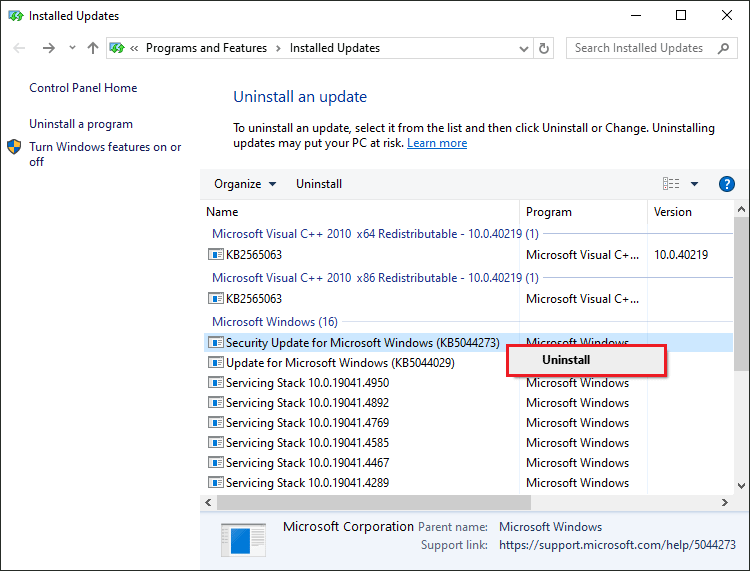
Task: Open help with the question mark icon
Action: [x=727, y=184]
